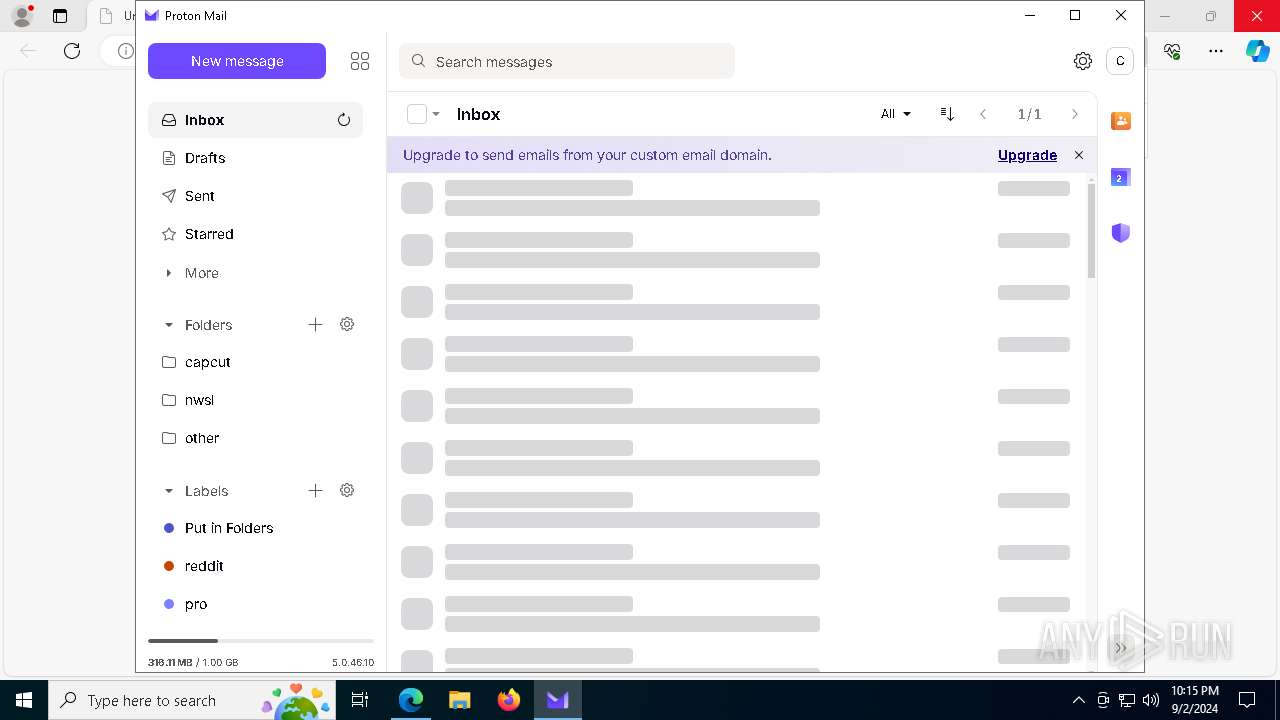Select the pro label
The image size is (1280, 720).
click(x=255, y=604)
